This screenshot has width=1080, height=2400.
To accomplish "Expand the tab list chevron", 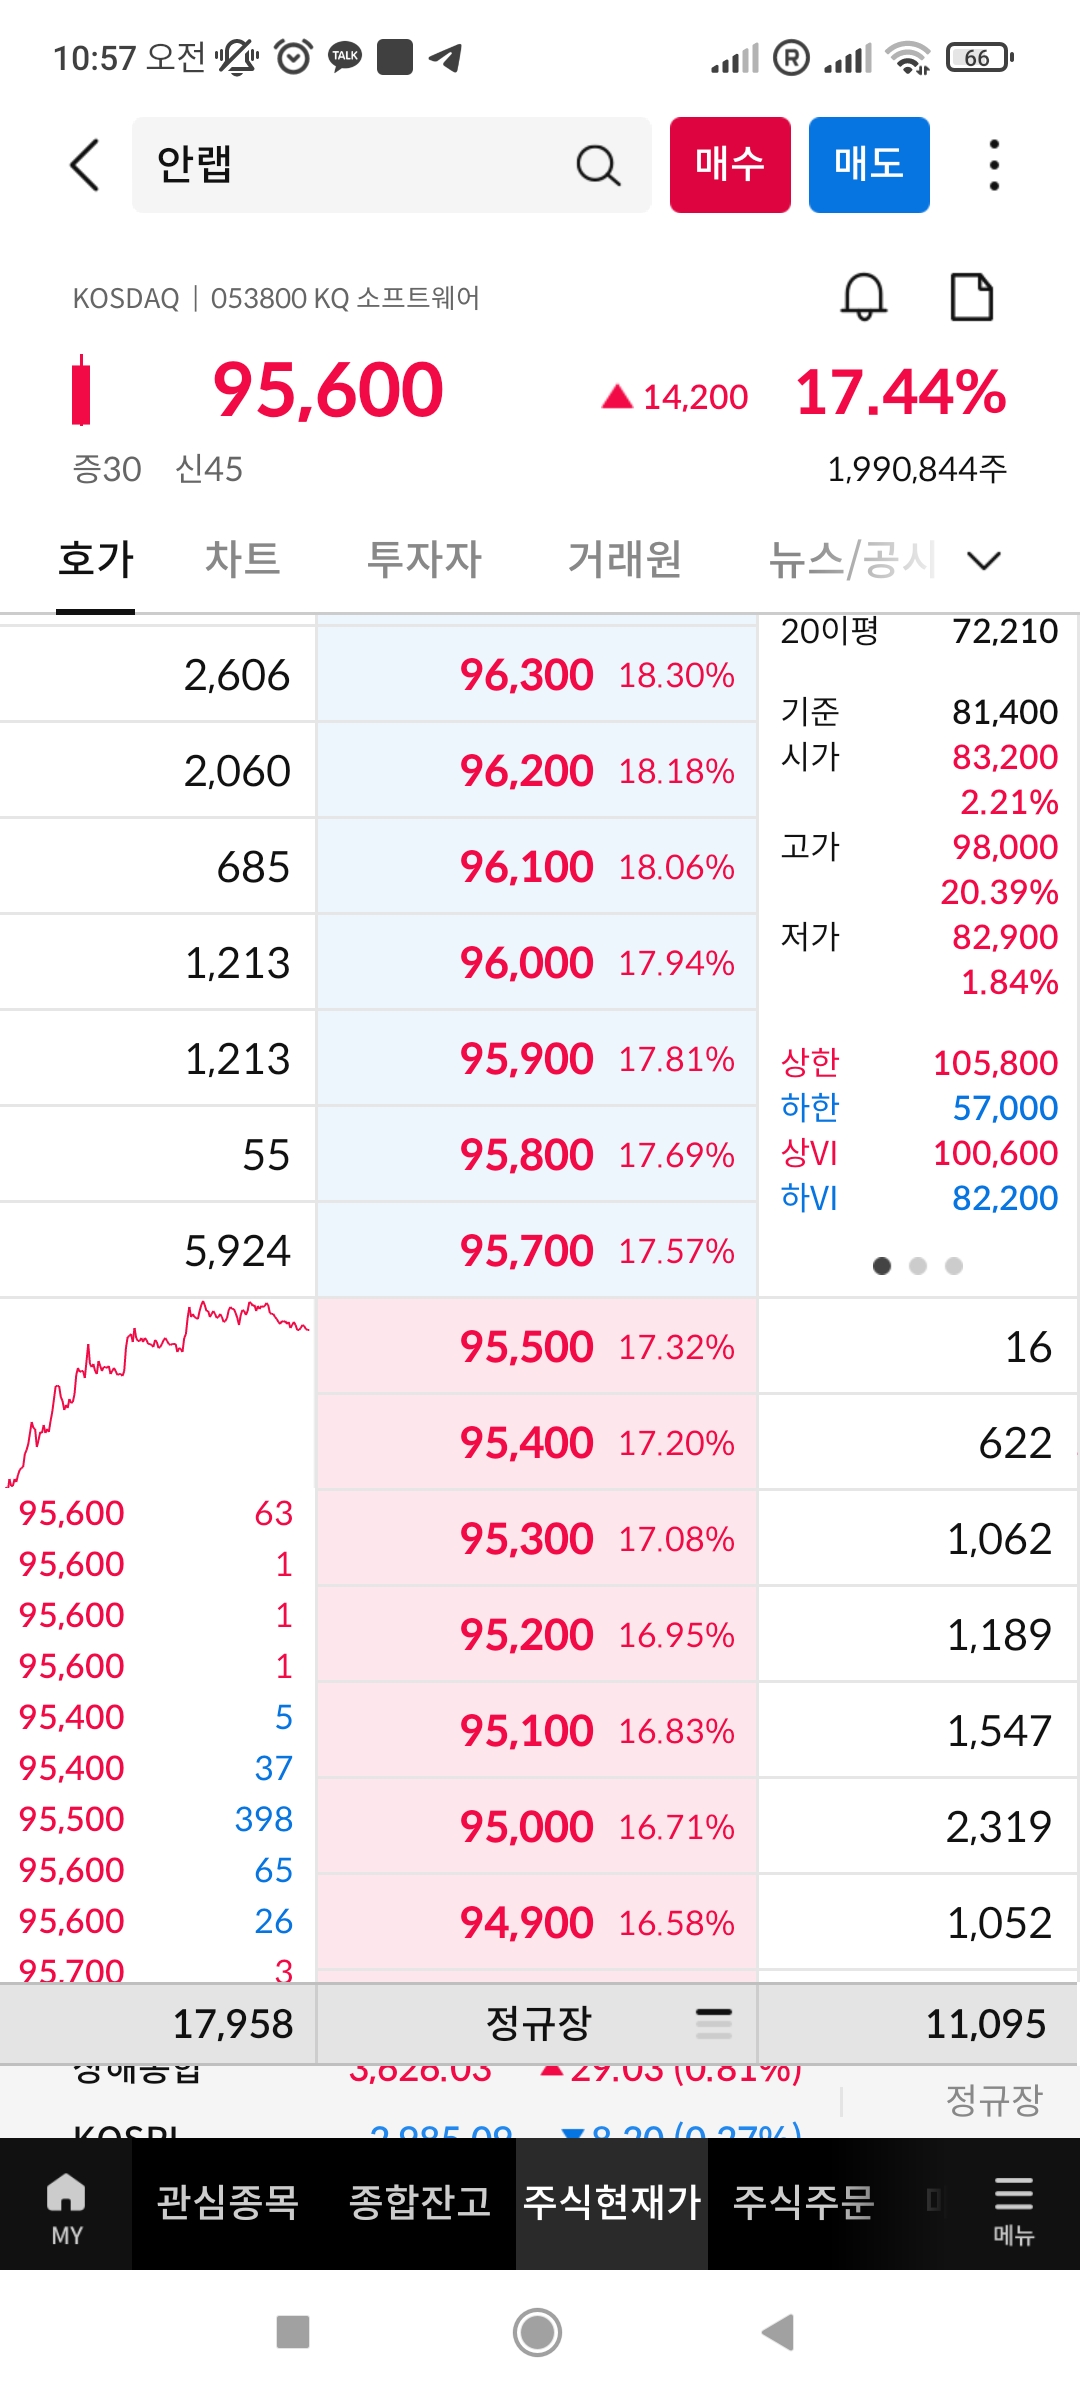I will tap(984, 560).
